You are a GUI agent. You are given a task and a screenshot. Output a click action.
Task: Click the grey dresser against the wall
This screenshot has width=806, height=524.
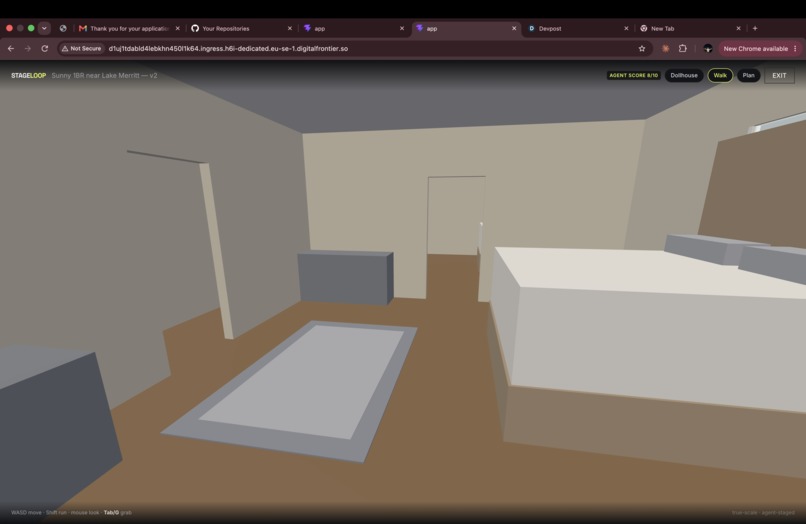pos(345,278)
